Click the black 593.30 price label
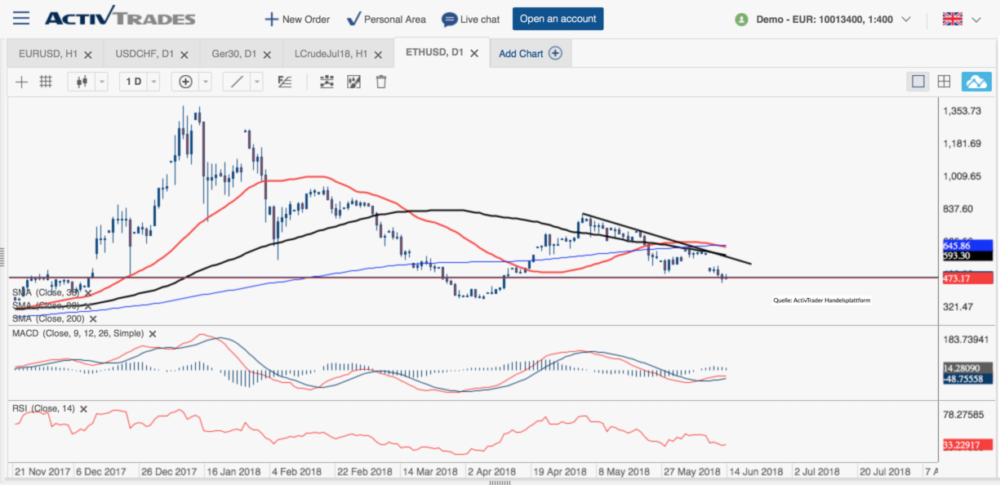 tap(967, 255)
